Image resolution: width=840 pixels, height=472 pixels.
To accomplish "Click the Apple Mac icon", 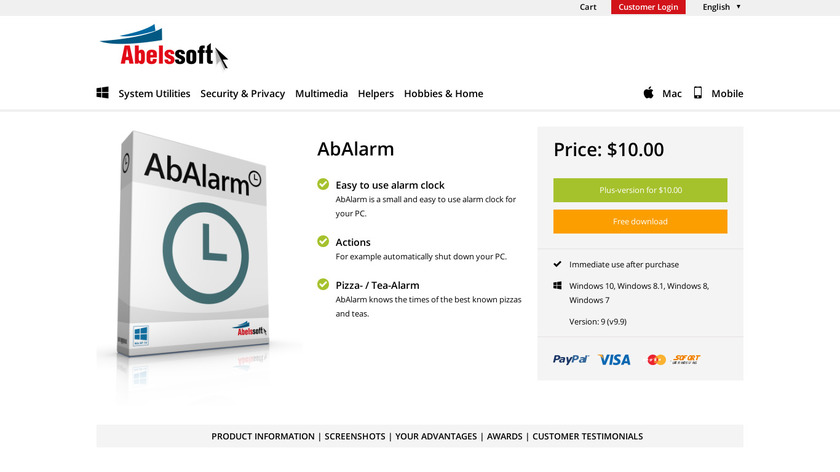I will tap(648, 93).
